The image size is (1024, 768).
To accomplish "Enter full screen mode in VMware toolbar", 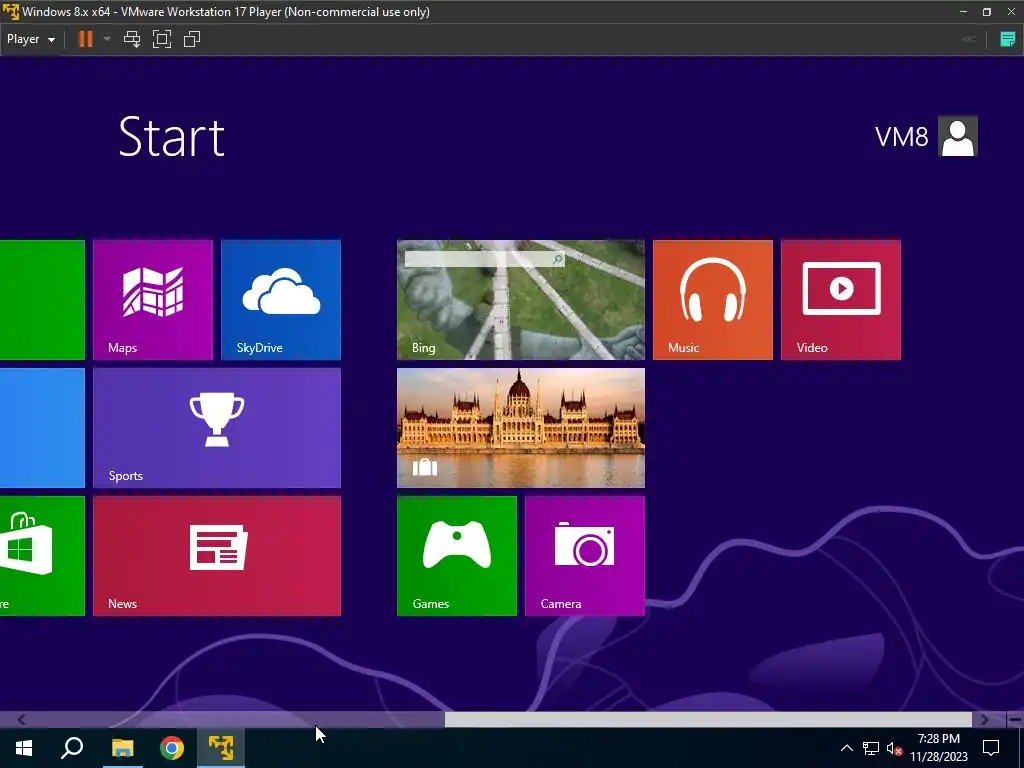I will 162,39.
